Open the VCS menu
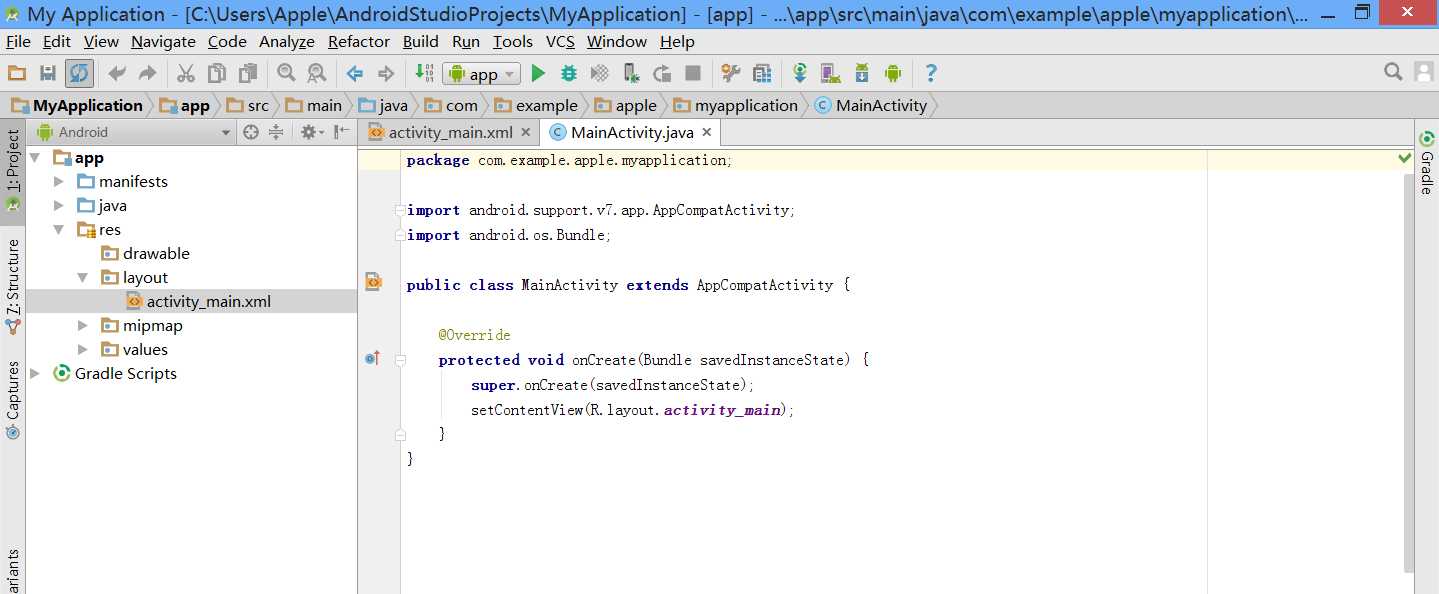The image size is (1439, 594). coord(560,42)
